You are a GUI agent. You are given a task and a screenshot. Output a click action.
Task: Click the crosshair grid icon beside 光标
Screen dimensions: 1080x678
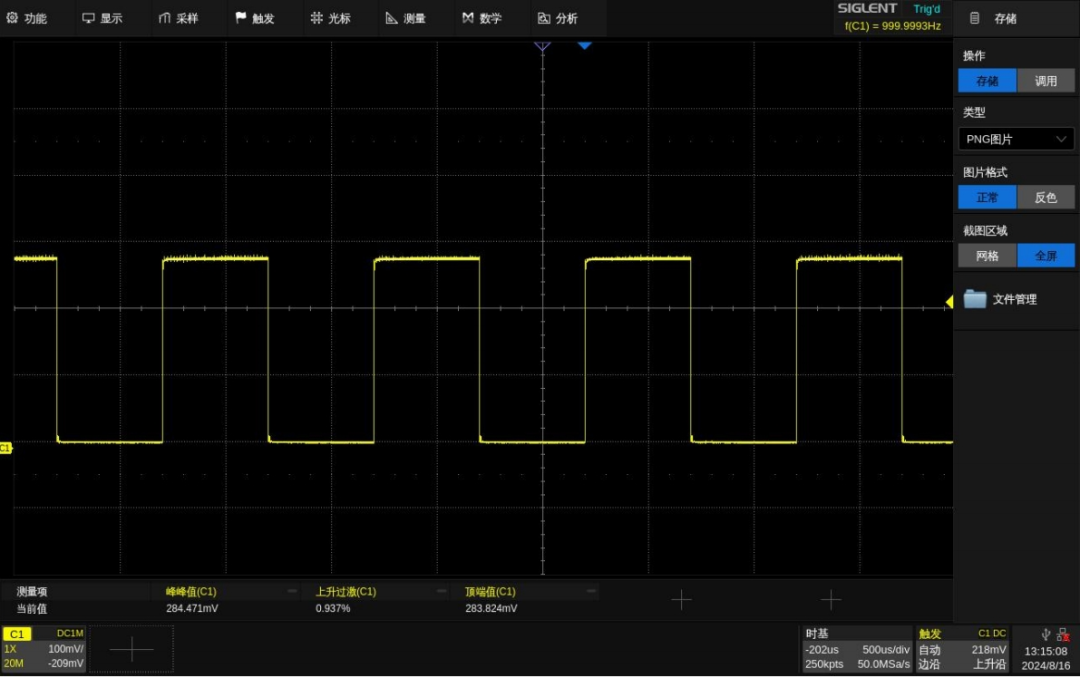pos(316,18)
